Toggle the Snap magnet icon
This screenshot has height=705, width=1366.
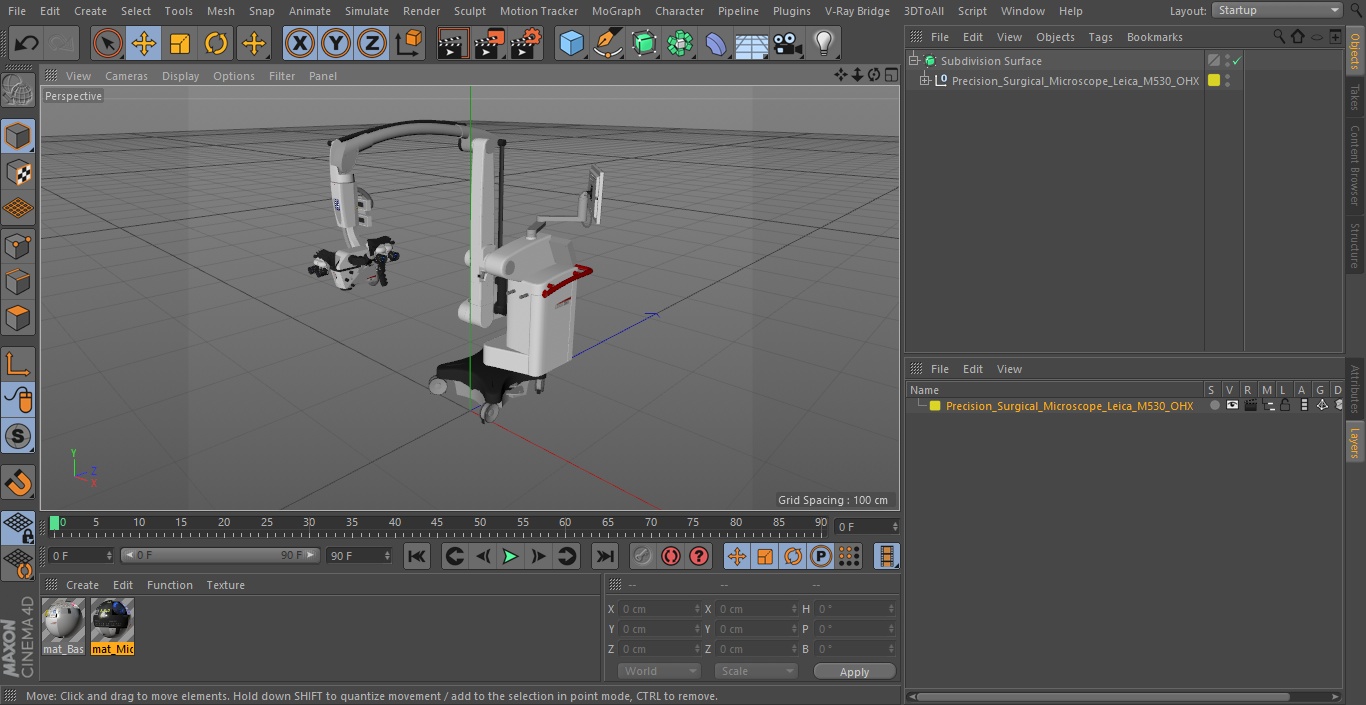pos(18,482)
